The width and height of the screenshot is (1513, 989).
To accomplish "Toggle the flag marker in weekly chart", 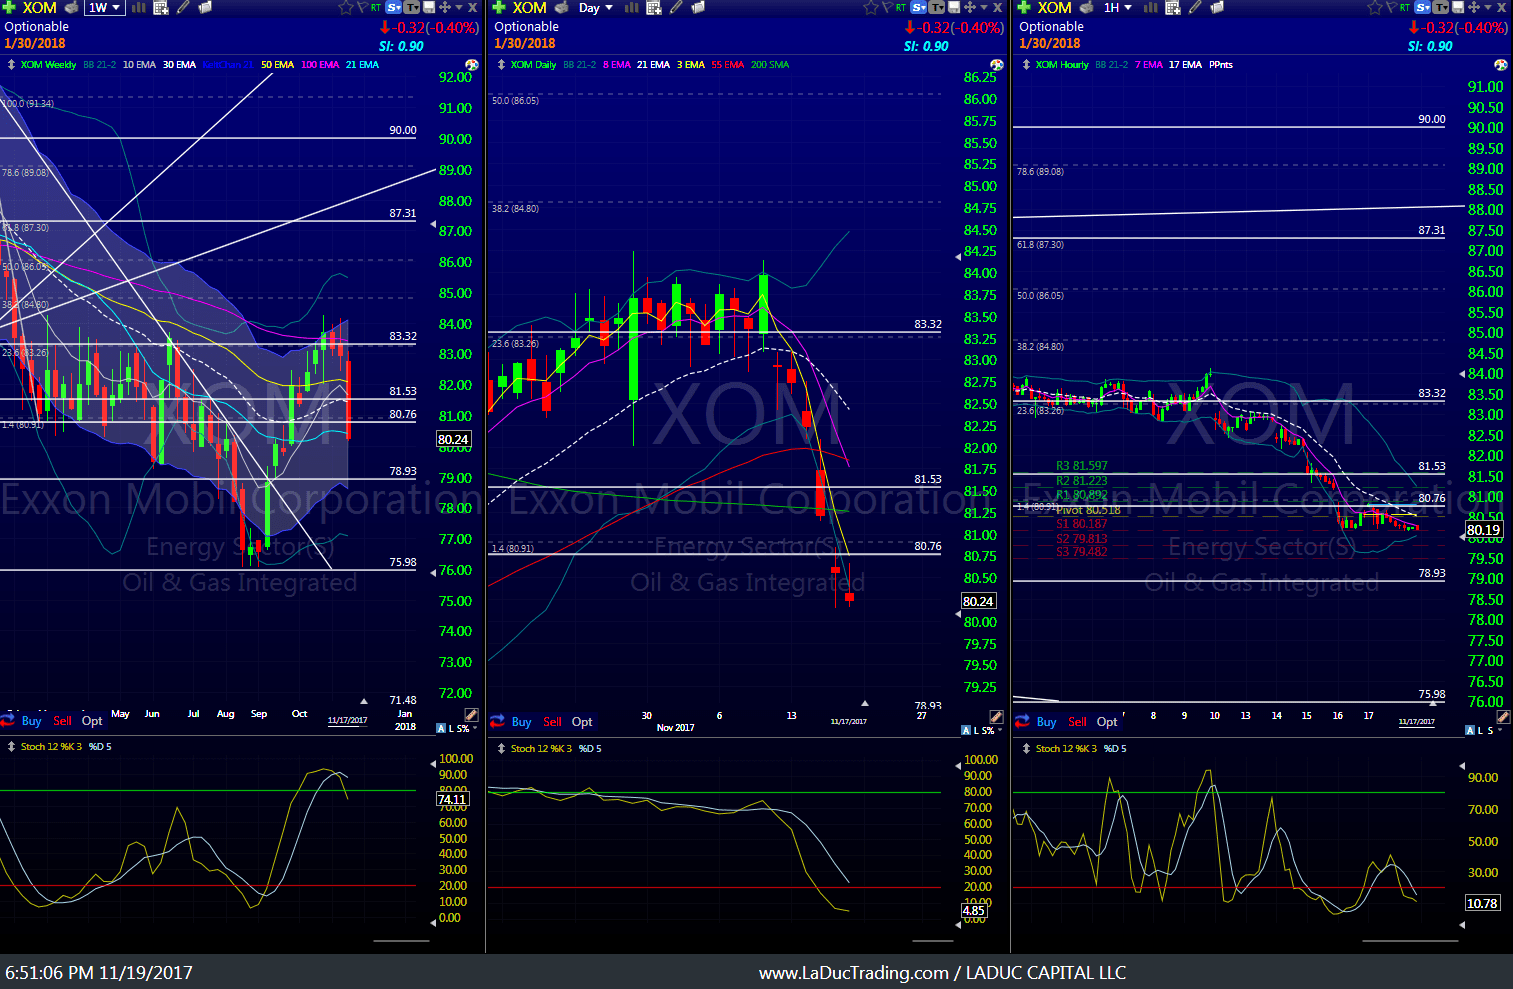I will 363,7.
